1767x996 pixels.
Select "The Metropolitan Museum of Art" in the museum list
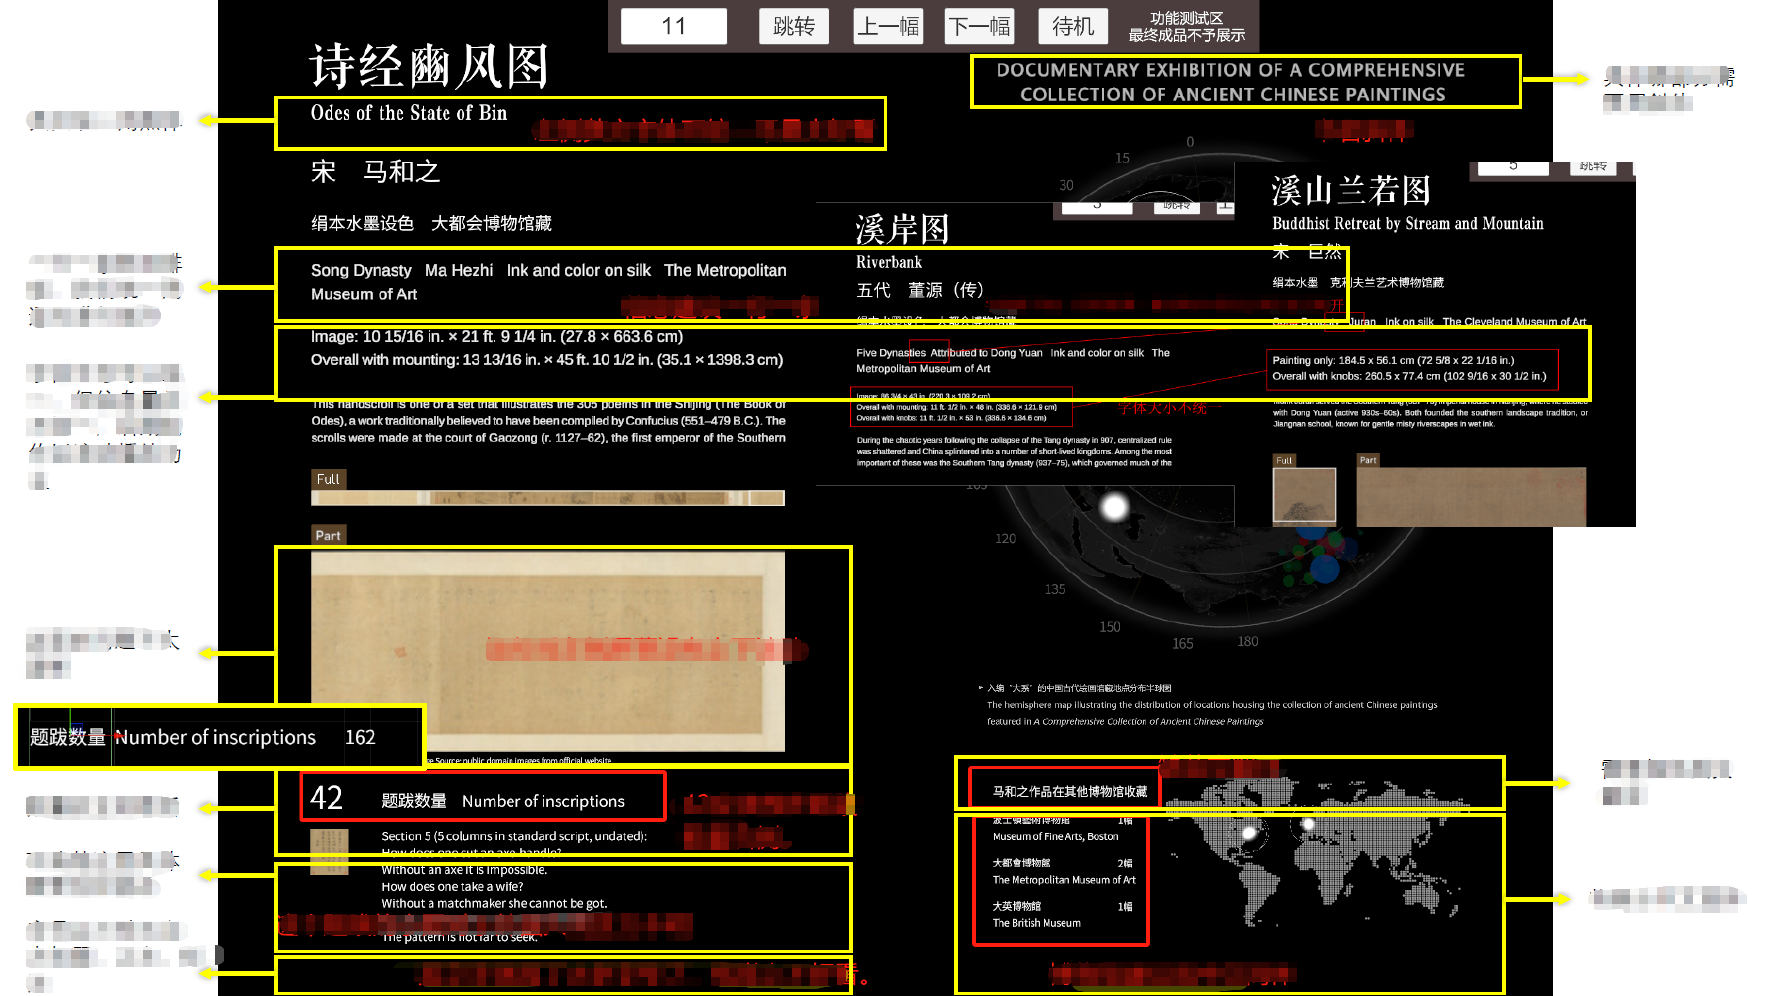pos(1064,880)
